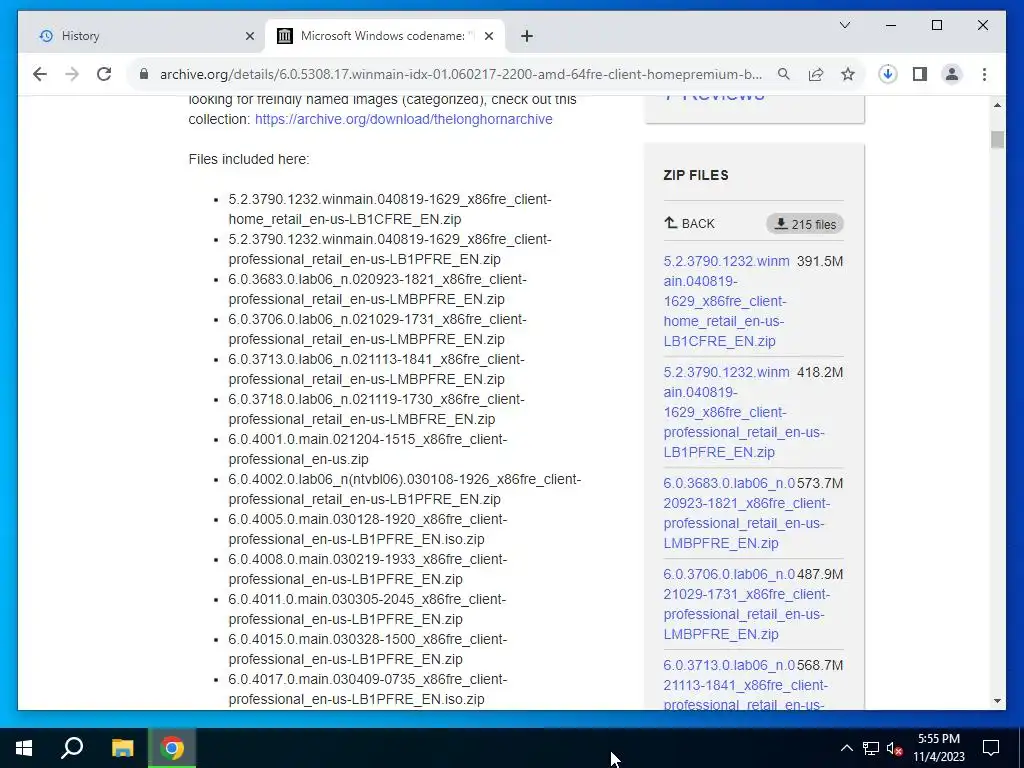This screenshot has height=768, width=1024.
Task: Click the text 'Files included here:'
Action: (x=249, y=159)
